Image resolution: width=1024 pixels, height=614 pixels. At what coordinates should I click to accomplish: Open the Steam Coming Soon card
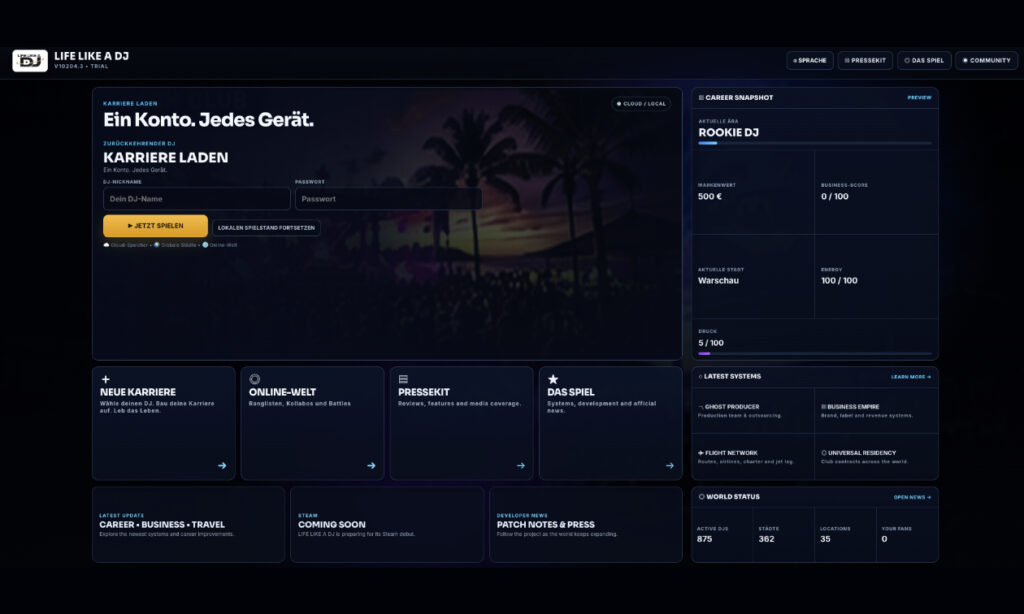click(x=387, y=525)
